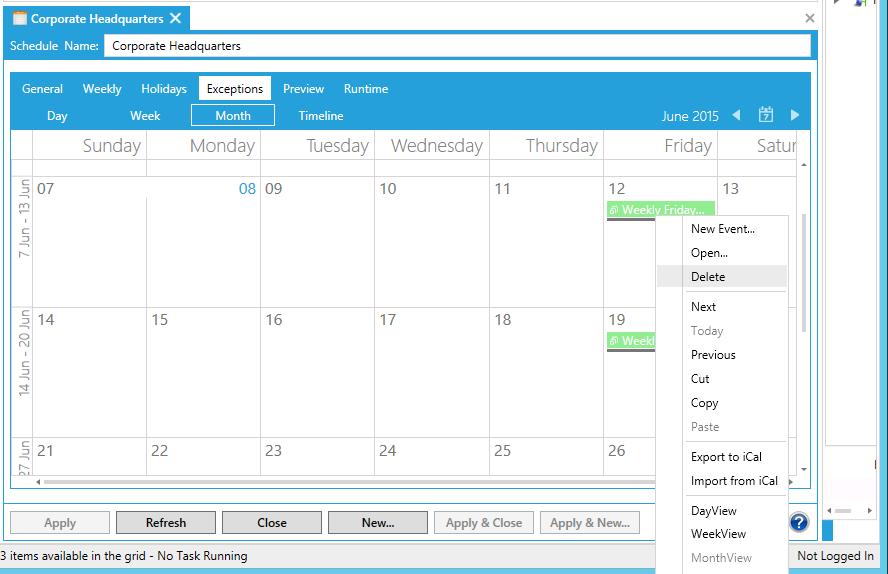The image size is (888, 574).
Task: Click the previous month arrow icon
Action: point(737,115)
